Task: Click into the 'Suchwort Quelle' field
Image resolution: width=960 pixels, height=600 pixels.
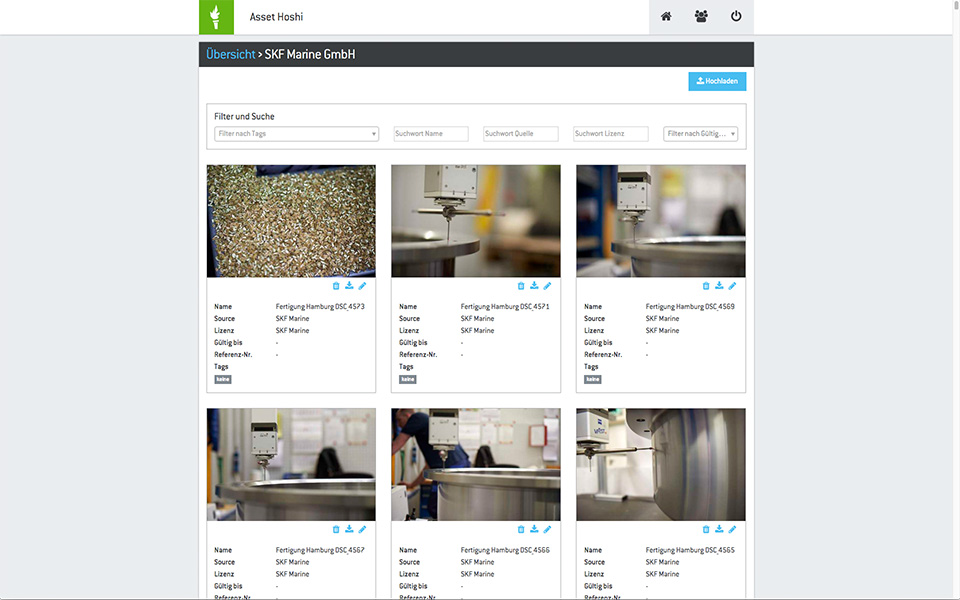Action: 520,134
